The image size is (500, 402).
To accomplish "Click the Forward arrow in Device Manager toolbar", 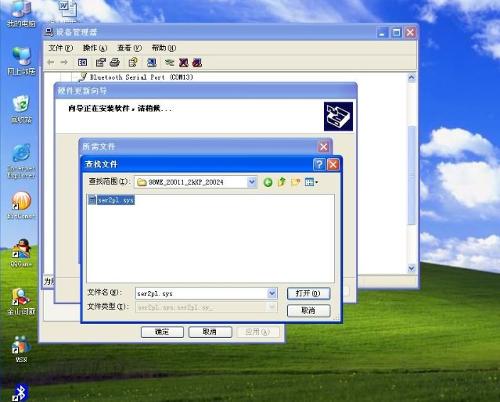I will pyautogui.click(x=64, y=62).
